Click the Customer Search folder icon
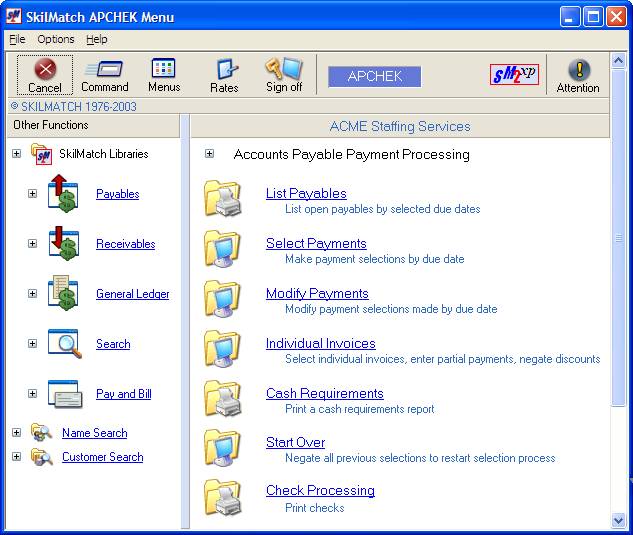Viewport: 633px width, 535px height. tap(41, 457)
